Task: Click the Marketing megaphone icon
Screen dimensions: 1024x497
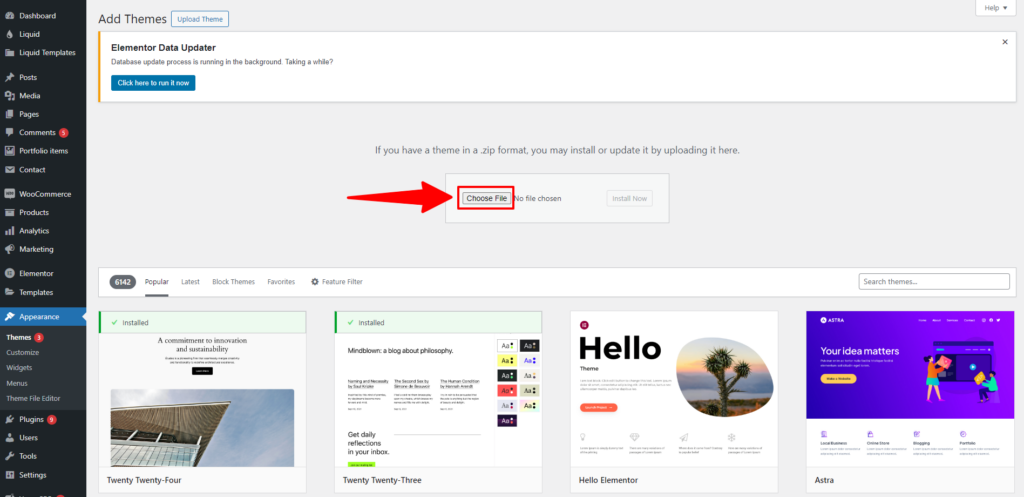Action: (9, 249)
